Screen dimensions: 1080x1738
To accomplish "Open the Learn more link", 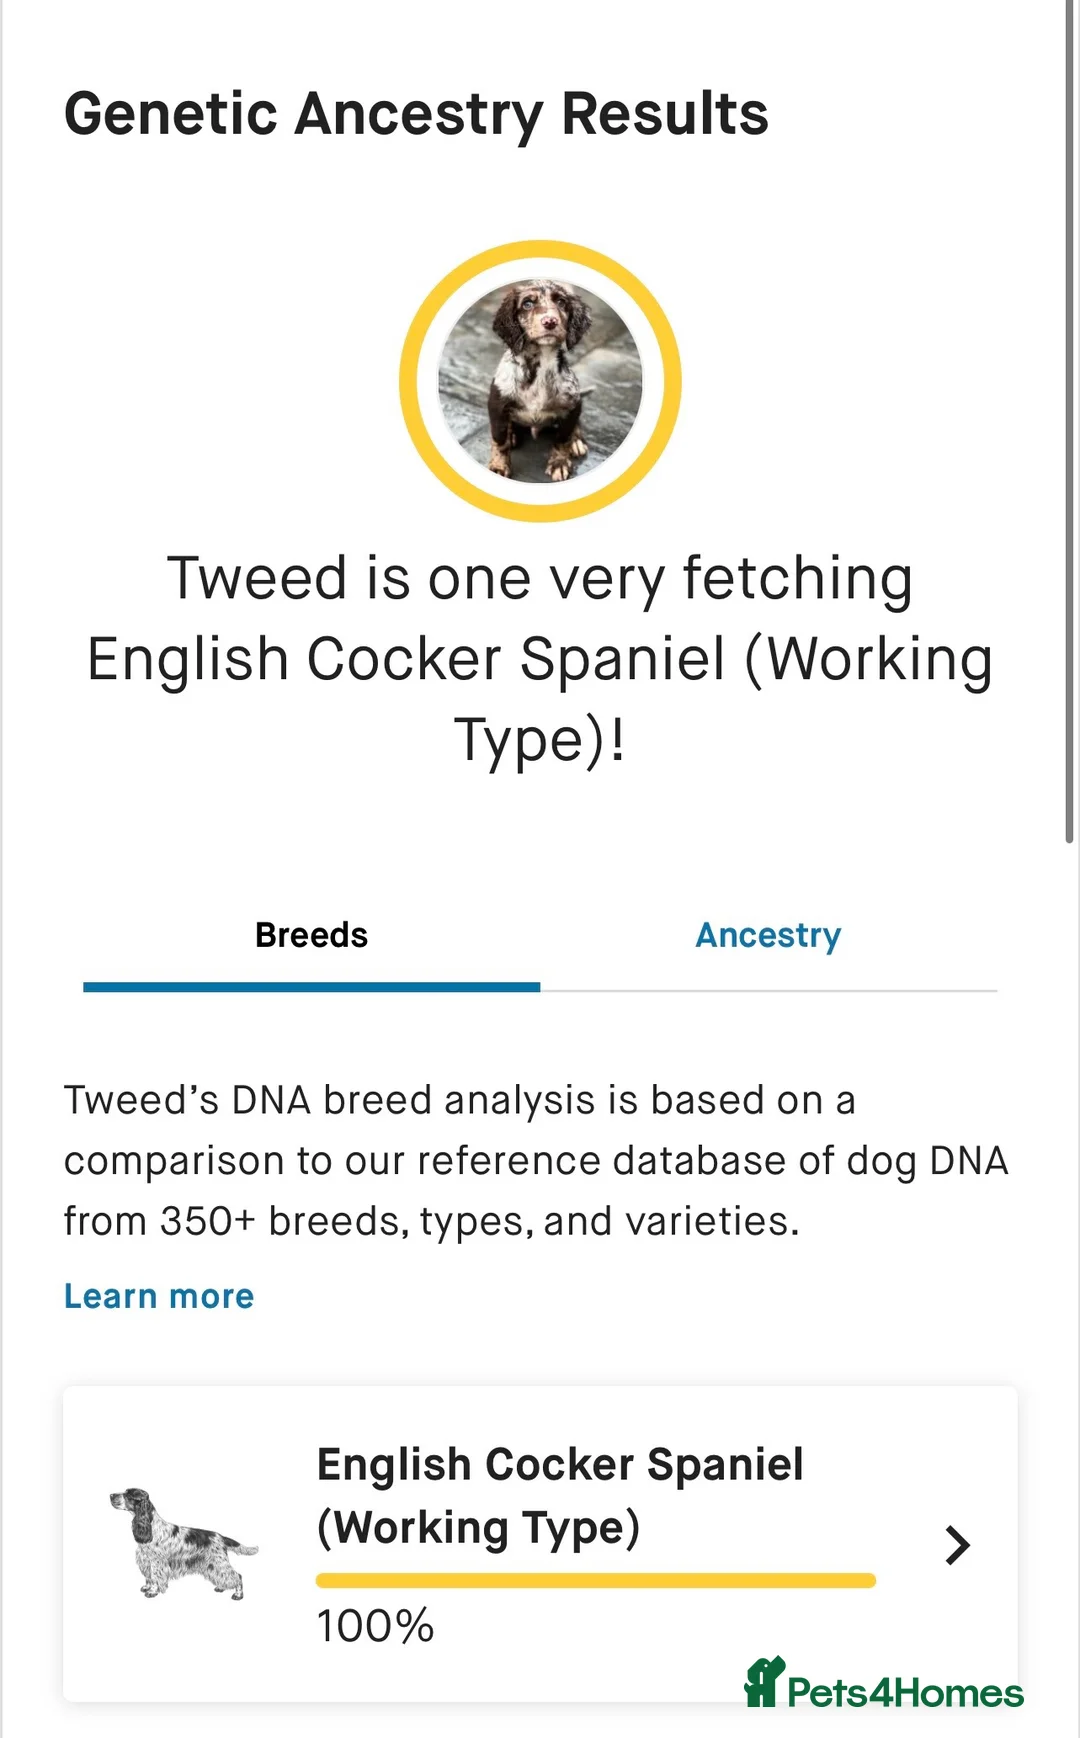I will pyautogui.click(x=157, y=1295).
